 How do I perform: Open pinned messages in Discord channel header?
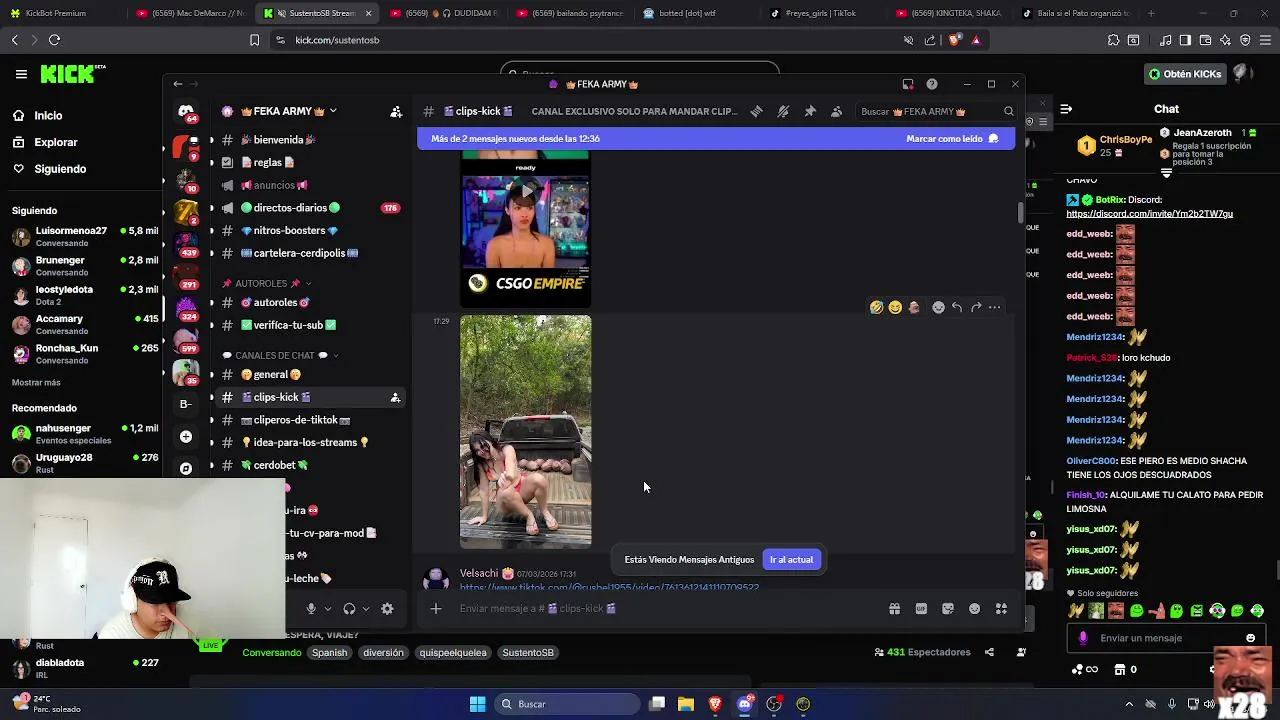coord(810,111)
